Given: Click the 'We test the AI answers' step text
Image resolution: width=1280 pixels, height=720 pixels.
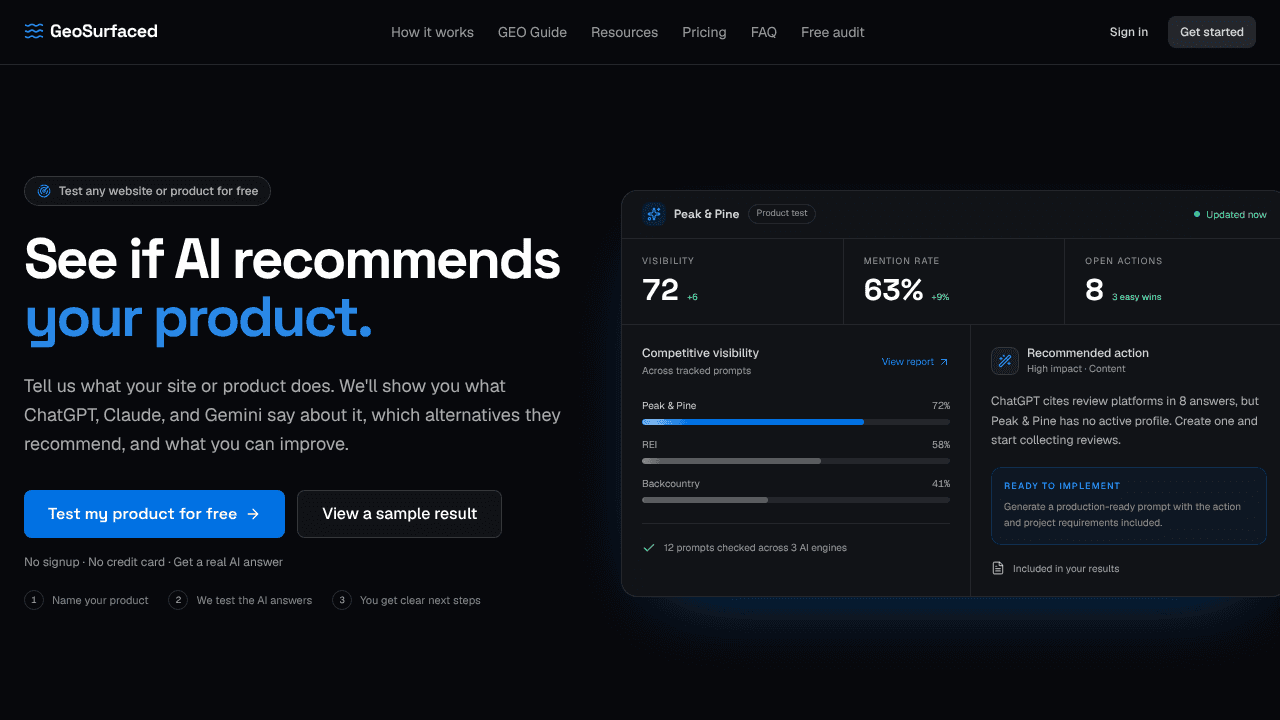Looking at the screenshot, I should (x=254, y=600).
